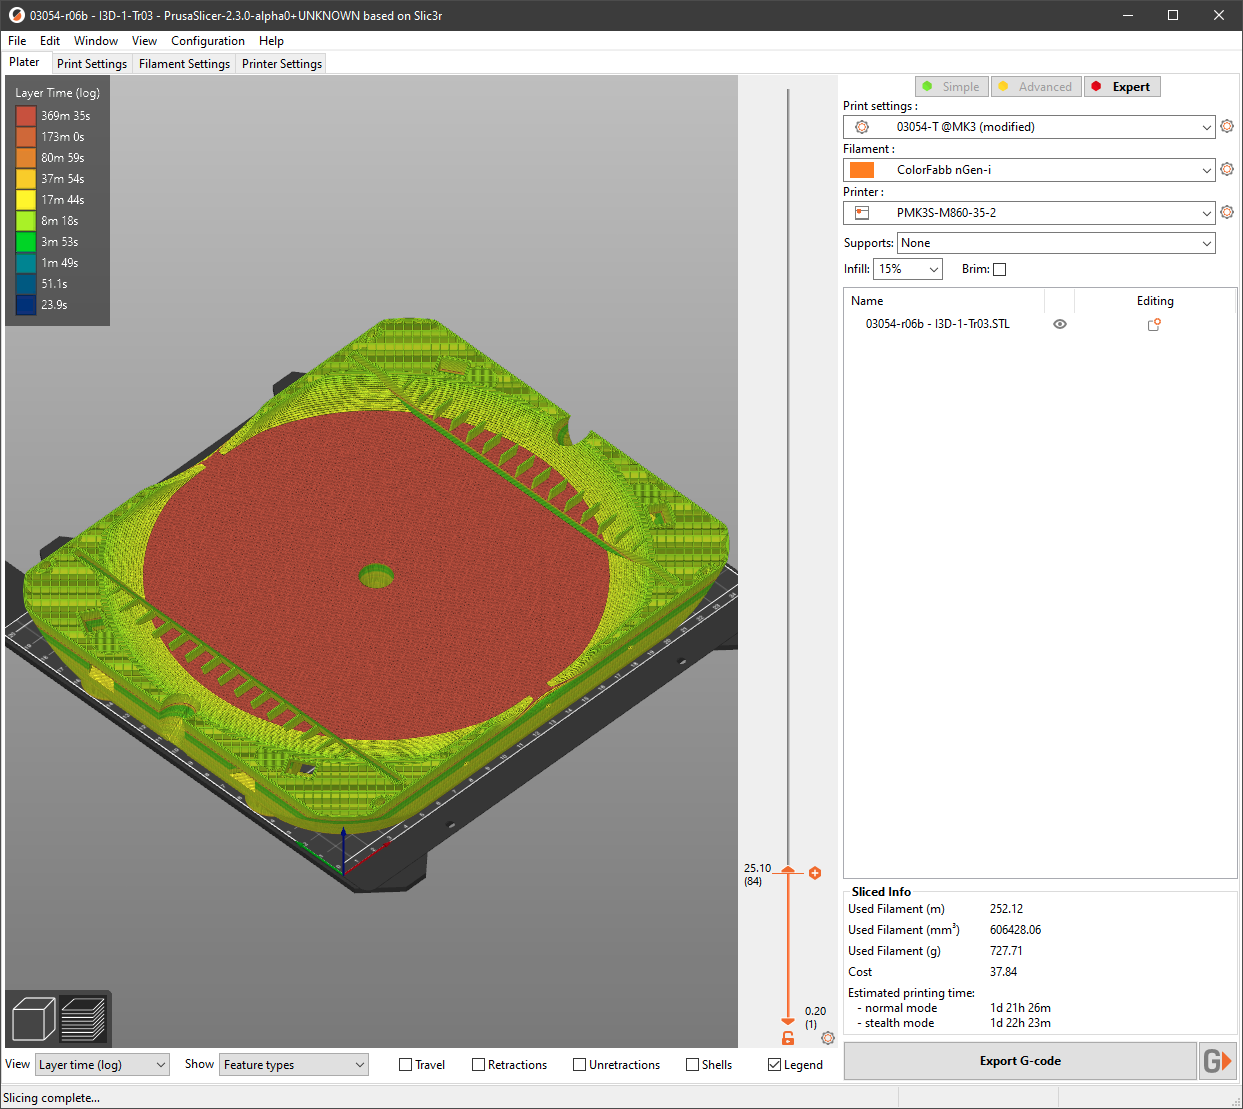Open Filament preset gear icon
The image size is (1243, 1109).
point(1227,170)
